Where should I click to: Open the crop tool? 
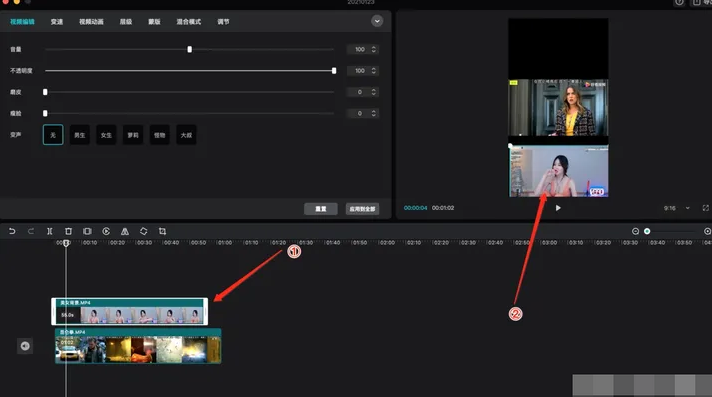tap(163, 231)
